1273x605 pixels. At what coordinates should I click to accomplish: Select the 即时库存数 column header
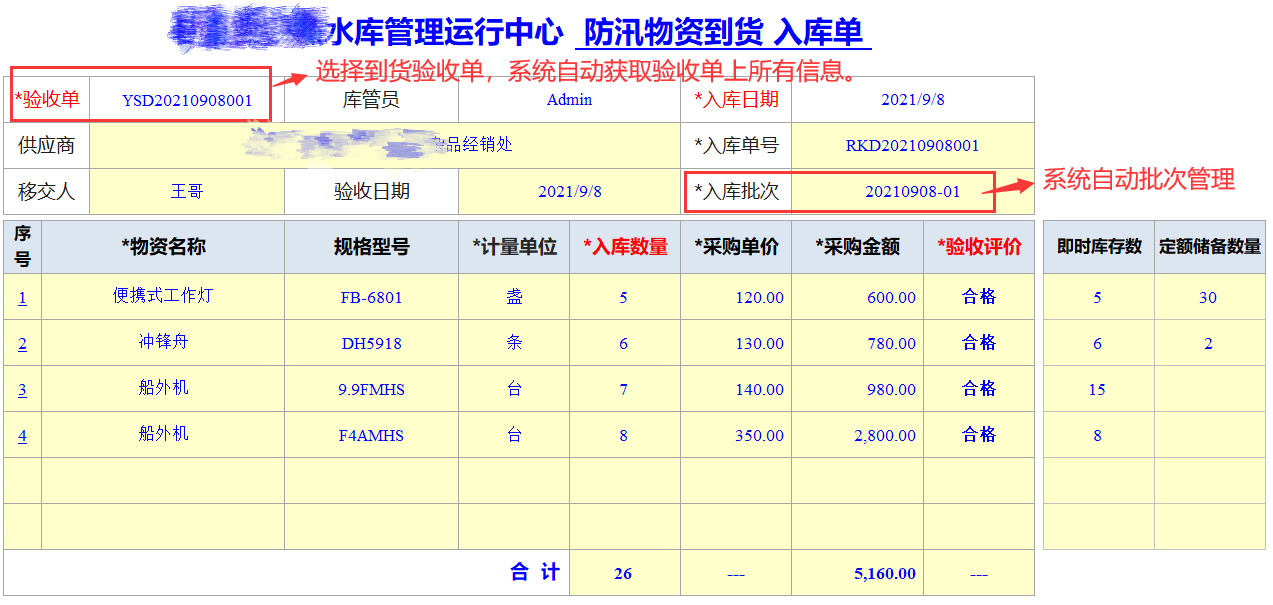click(1097, 248)
